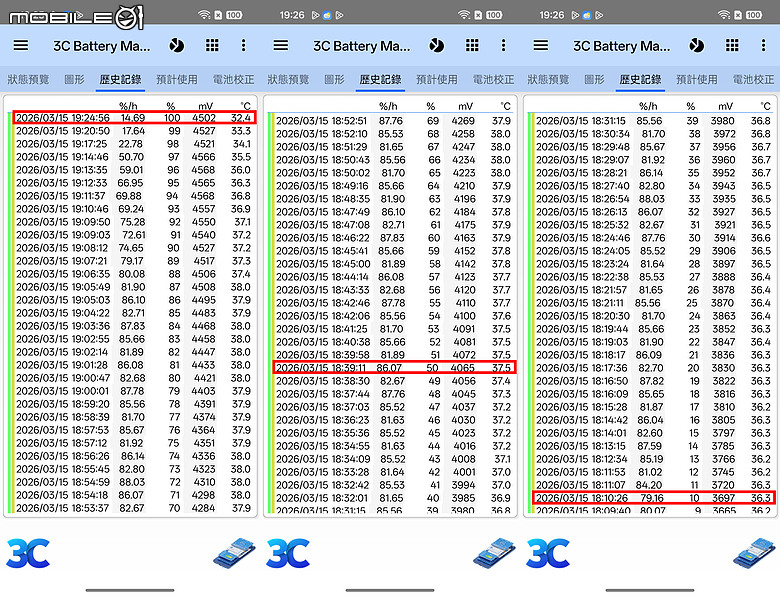Image resolution: width=780 pixels, height=597 pixels.
Task: Open the grid apps icon in right screenshot
Action: coord(732,46)
